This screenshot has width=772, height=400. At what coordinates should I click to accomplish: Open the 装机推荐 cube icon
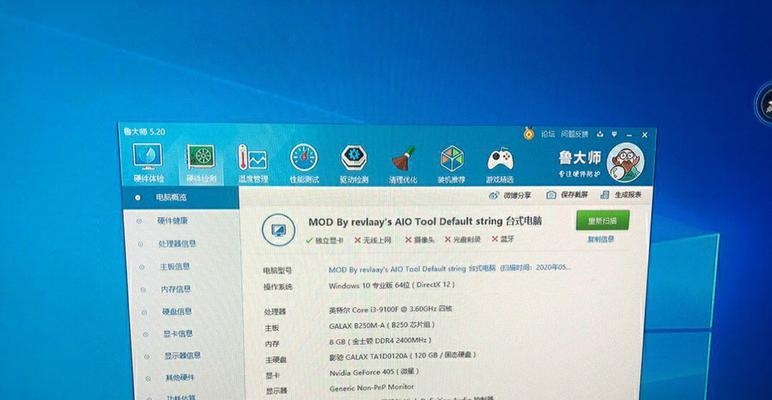(x=451, y=164)
